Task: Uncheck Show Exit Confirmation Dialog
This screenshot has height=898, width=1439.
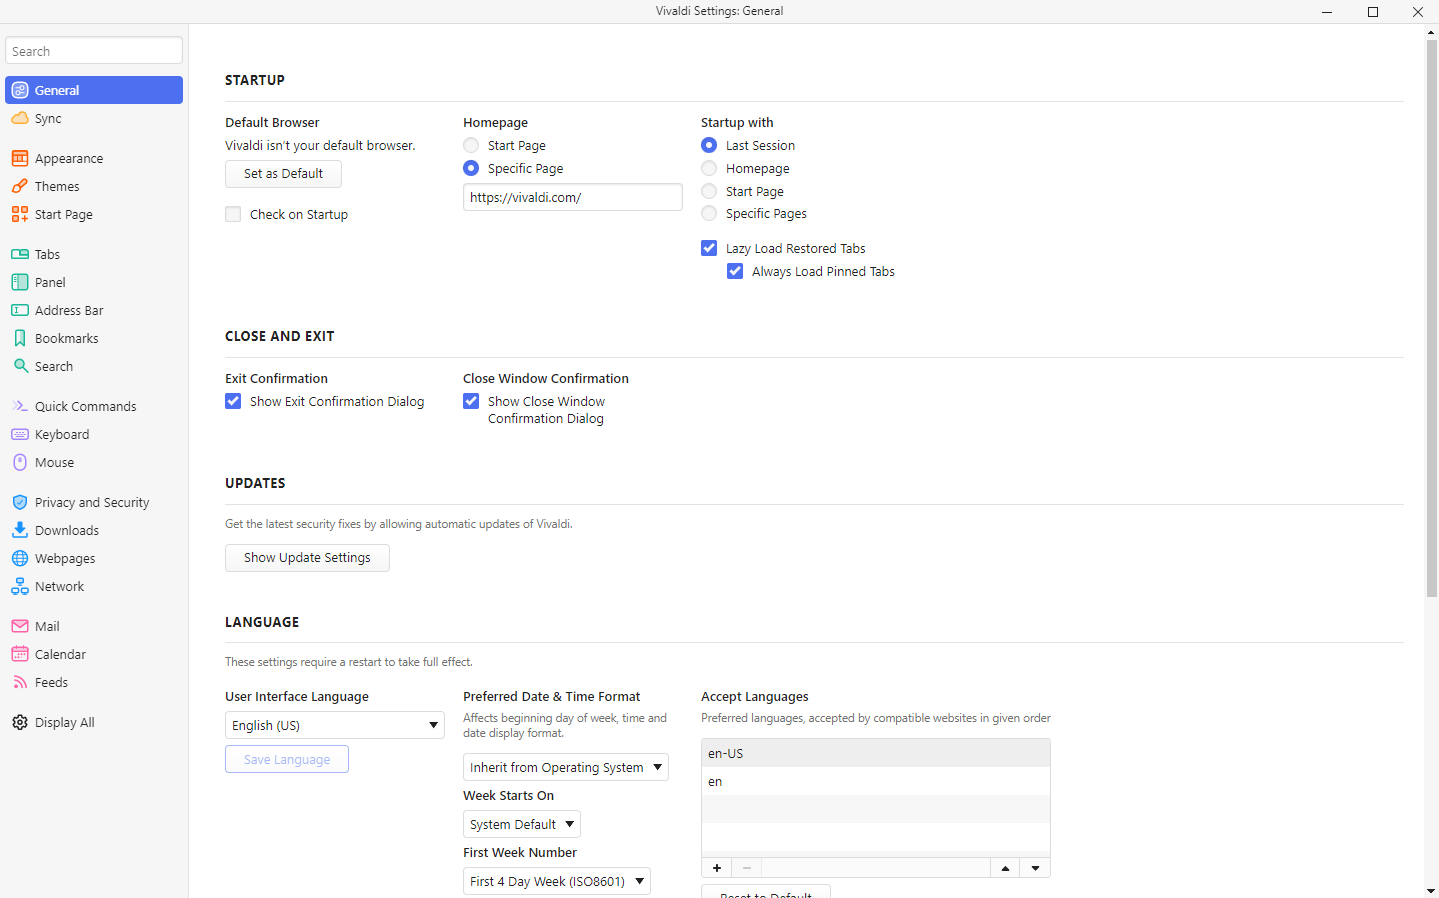Action: [x=233, y=401]
